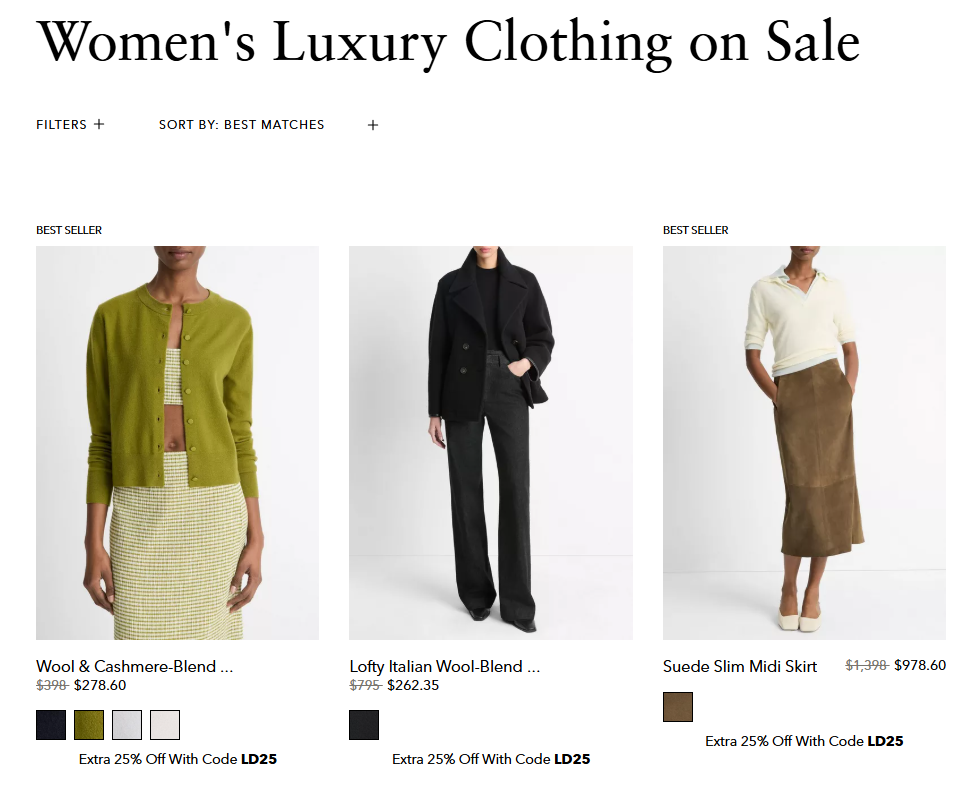Open the Sort By plus icon
968x789 pixels.
pyautogui.click(x=373, y=125)
